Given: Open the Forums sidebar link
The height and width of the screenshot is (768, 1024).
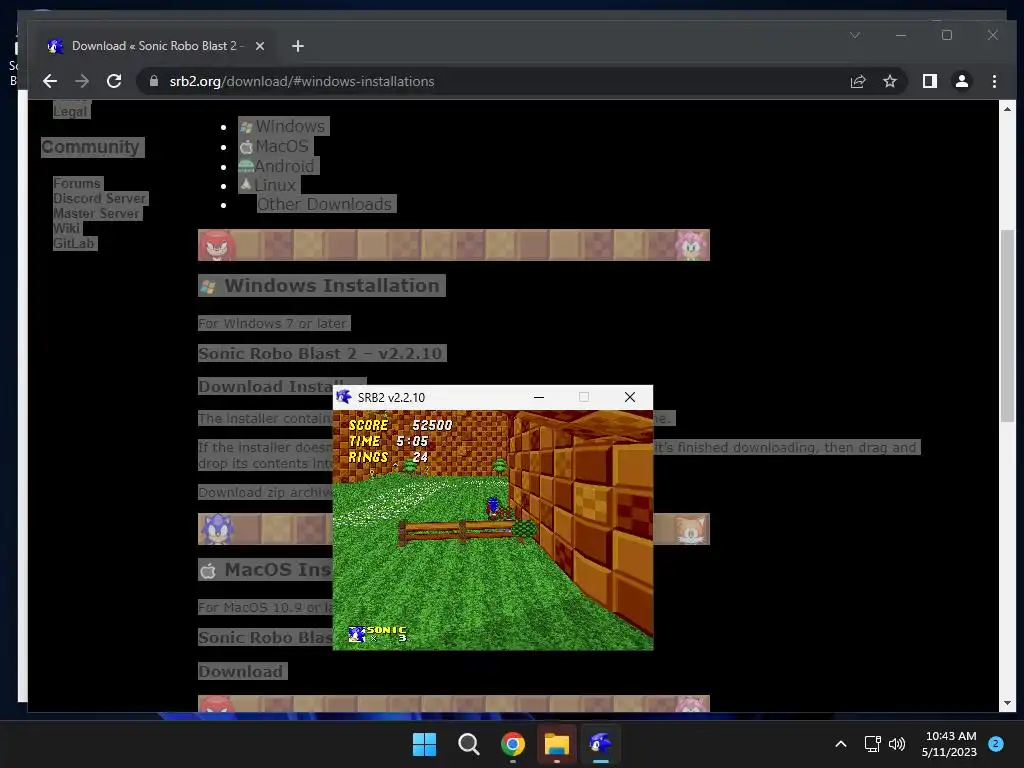Looking at the screenshot, I should (77, 184).
